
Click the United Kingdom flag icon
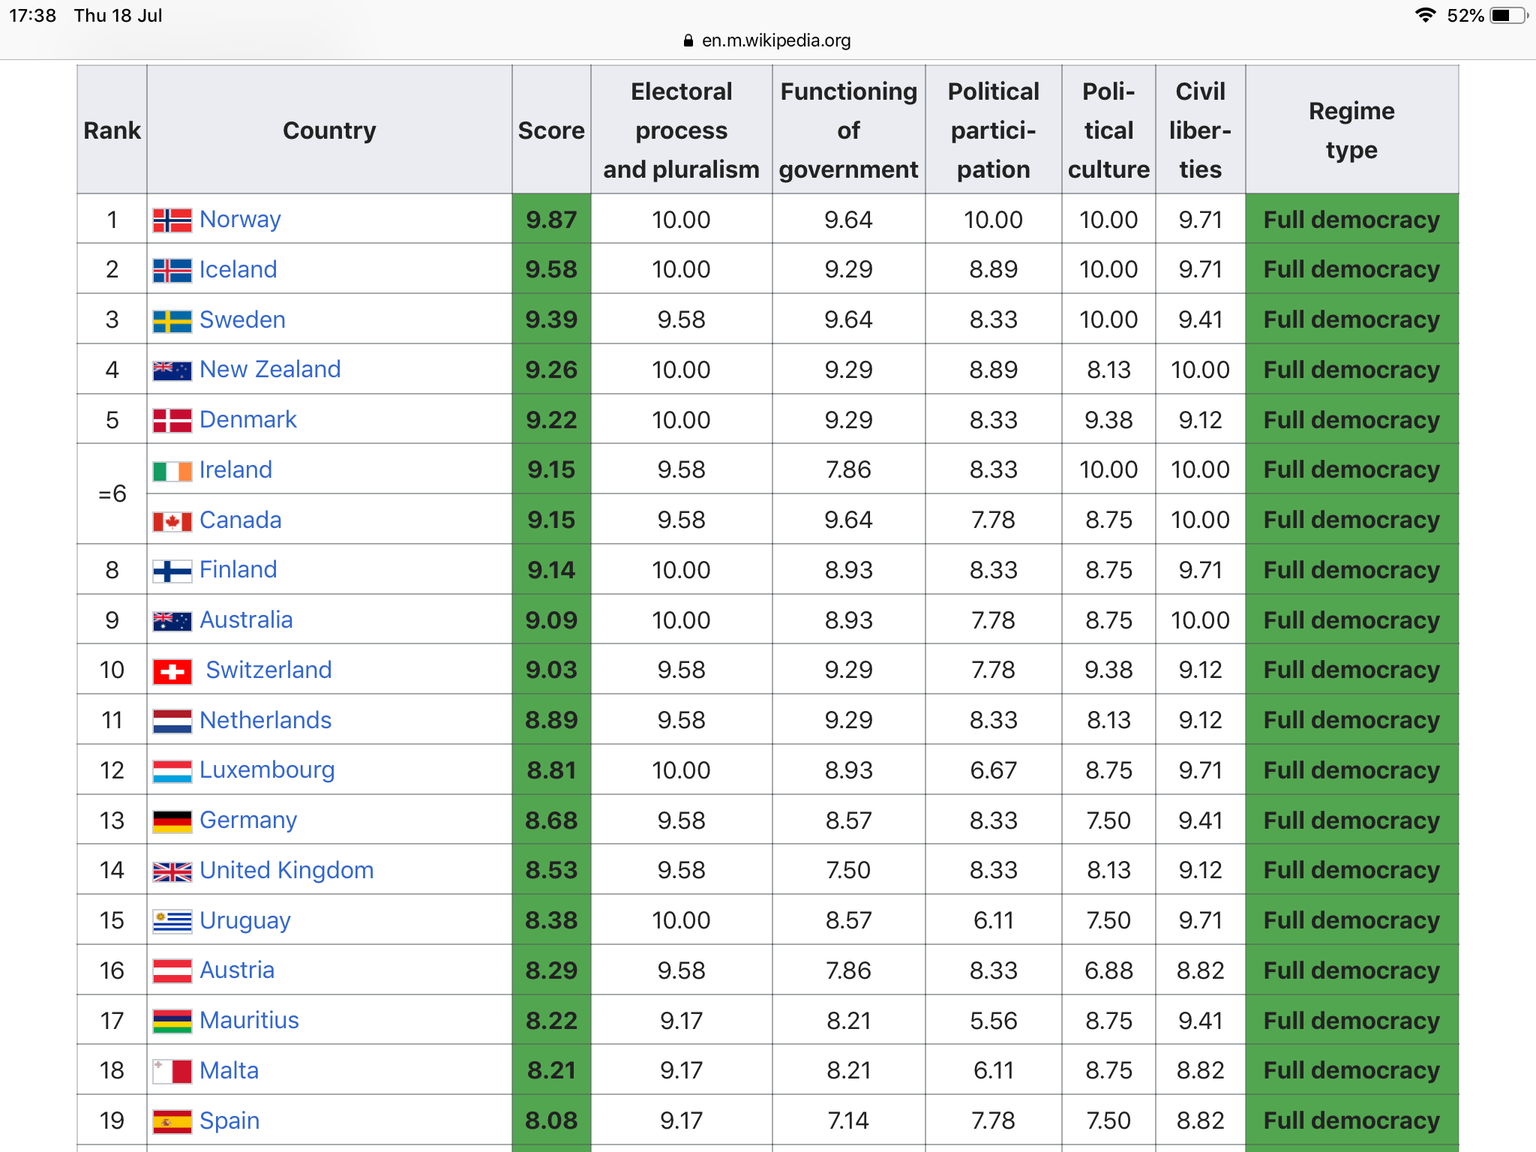[x=172, y=871]
